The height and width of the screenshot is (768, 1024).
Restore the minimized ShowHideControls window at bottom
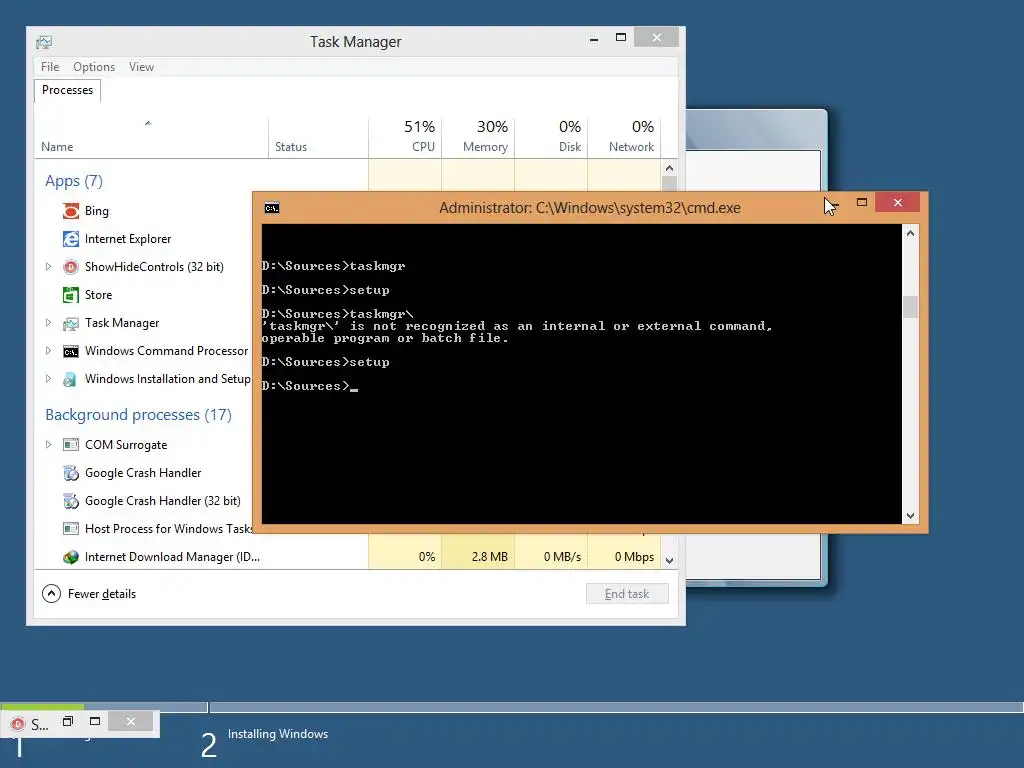coord(67,722)
